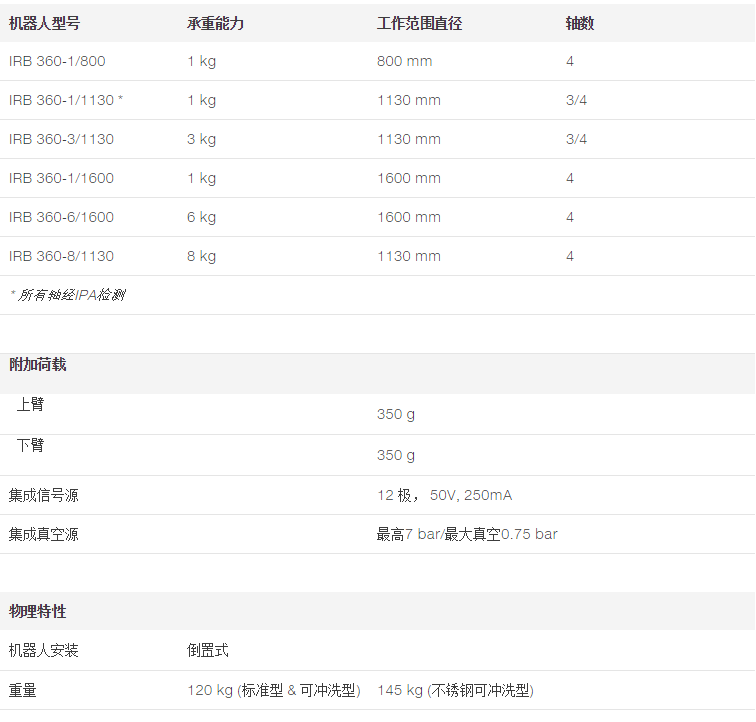
Task: Click 1600 mm in the IRB 360-1/1600 row
Action: 409,178
